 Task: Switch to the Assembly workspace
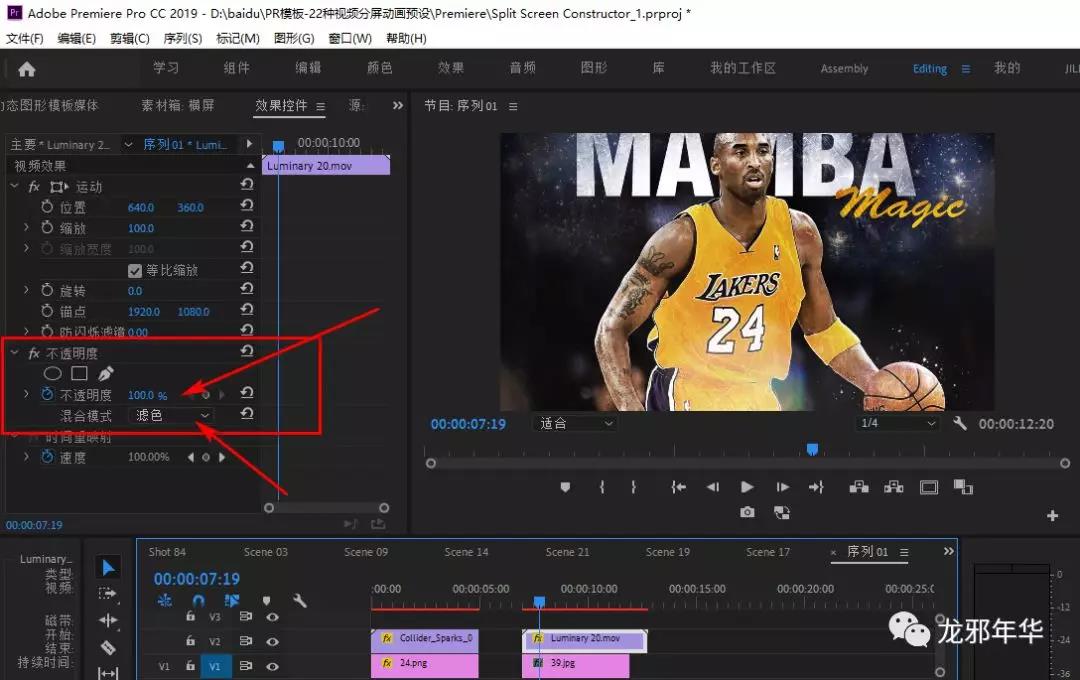click(844, 69)
